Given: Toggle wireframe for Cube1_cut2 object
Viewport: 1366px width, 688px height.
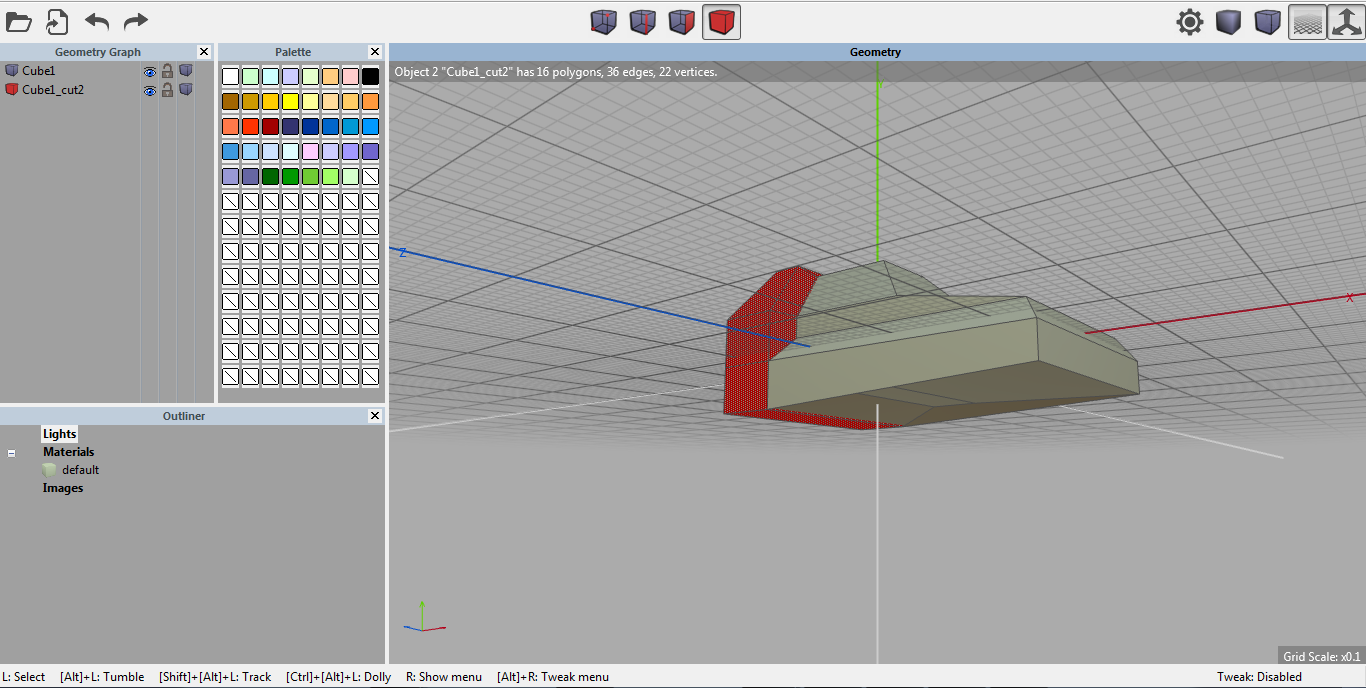Looking at the screenshot, I should click(x=186, y=90).
